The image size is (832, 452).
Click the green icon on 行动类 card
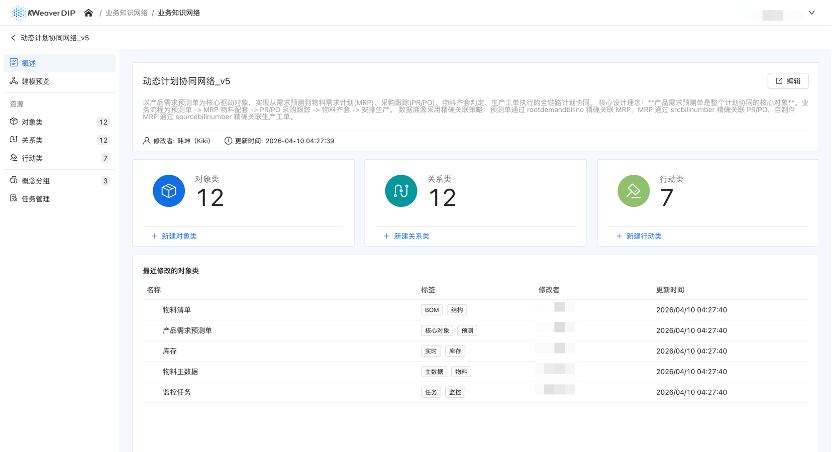point(634,191)
